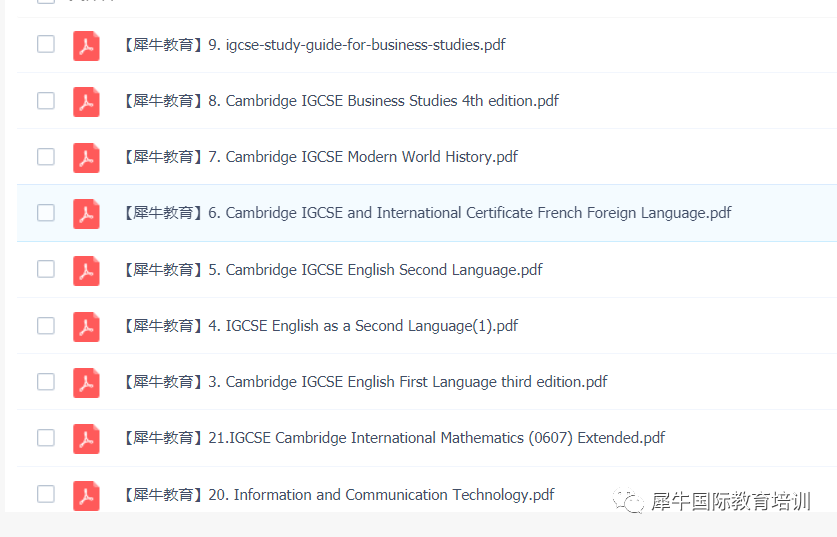837x537 pixels.
Task: Open 21.IGCSE Cambridge International Mathematics (0607) Extended.pdf
Action: point(394,438)
